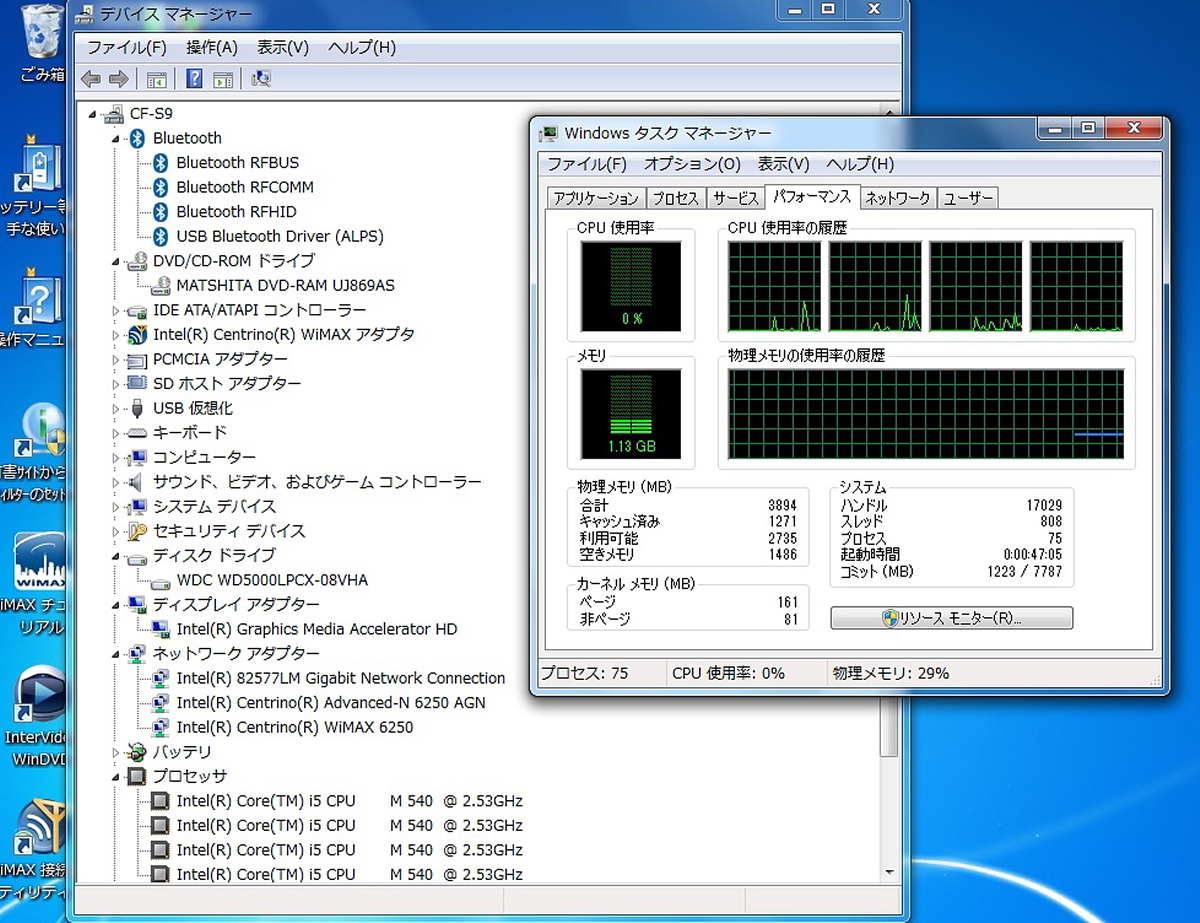1200x923 pixels.
Task: Collapse the プロセッサ category
Action: [115, 777]
